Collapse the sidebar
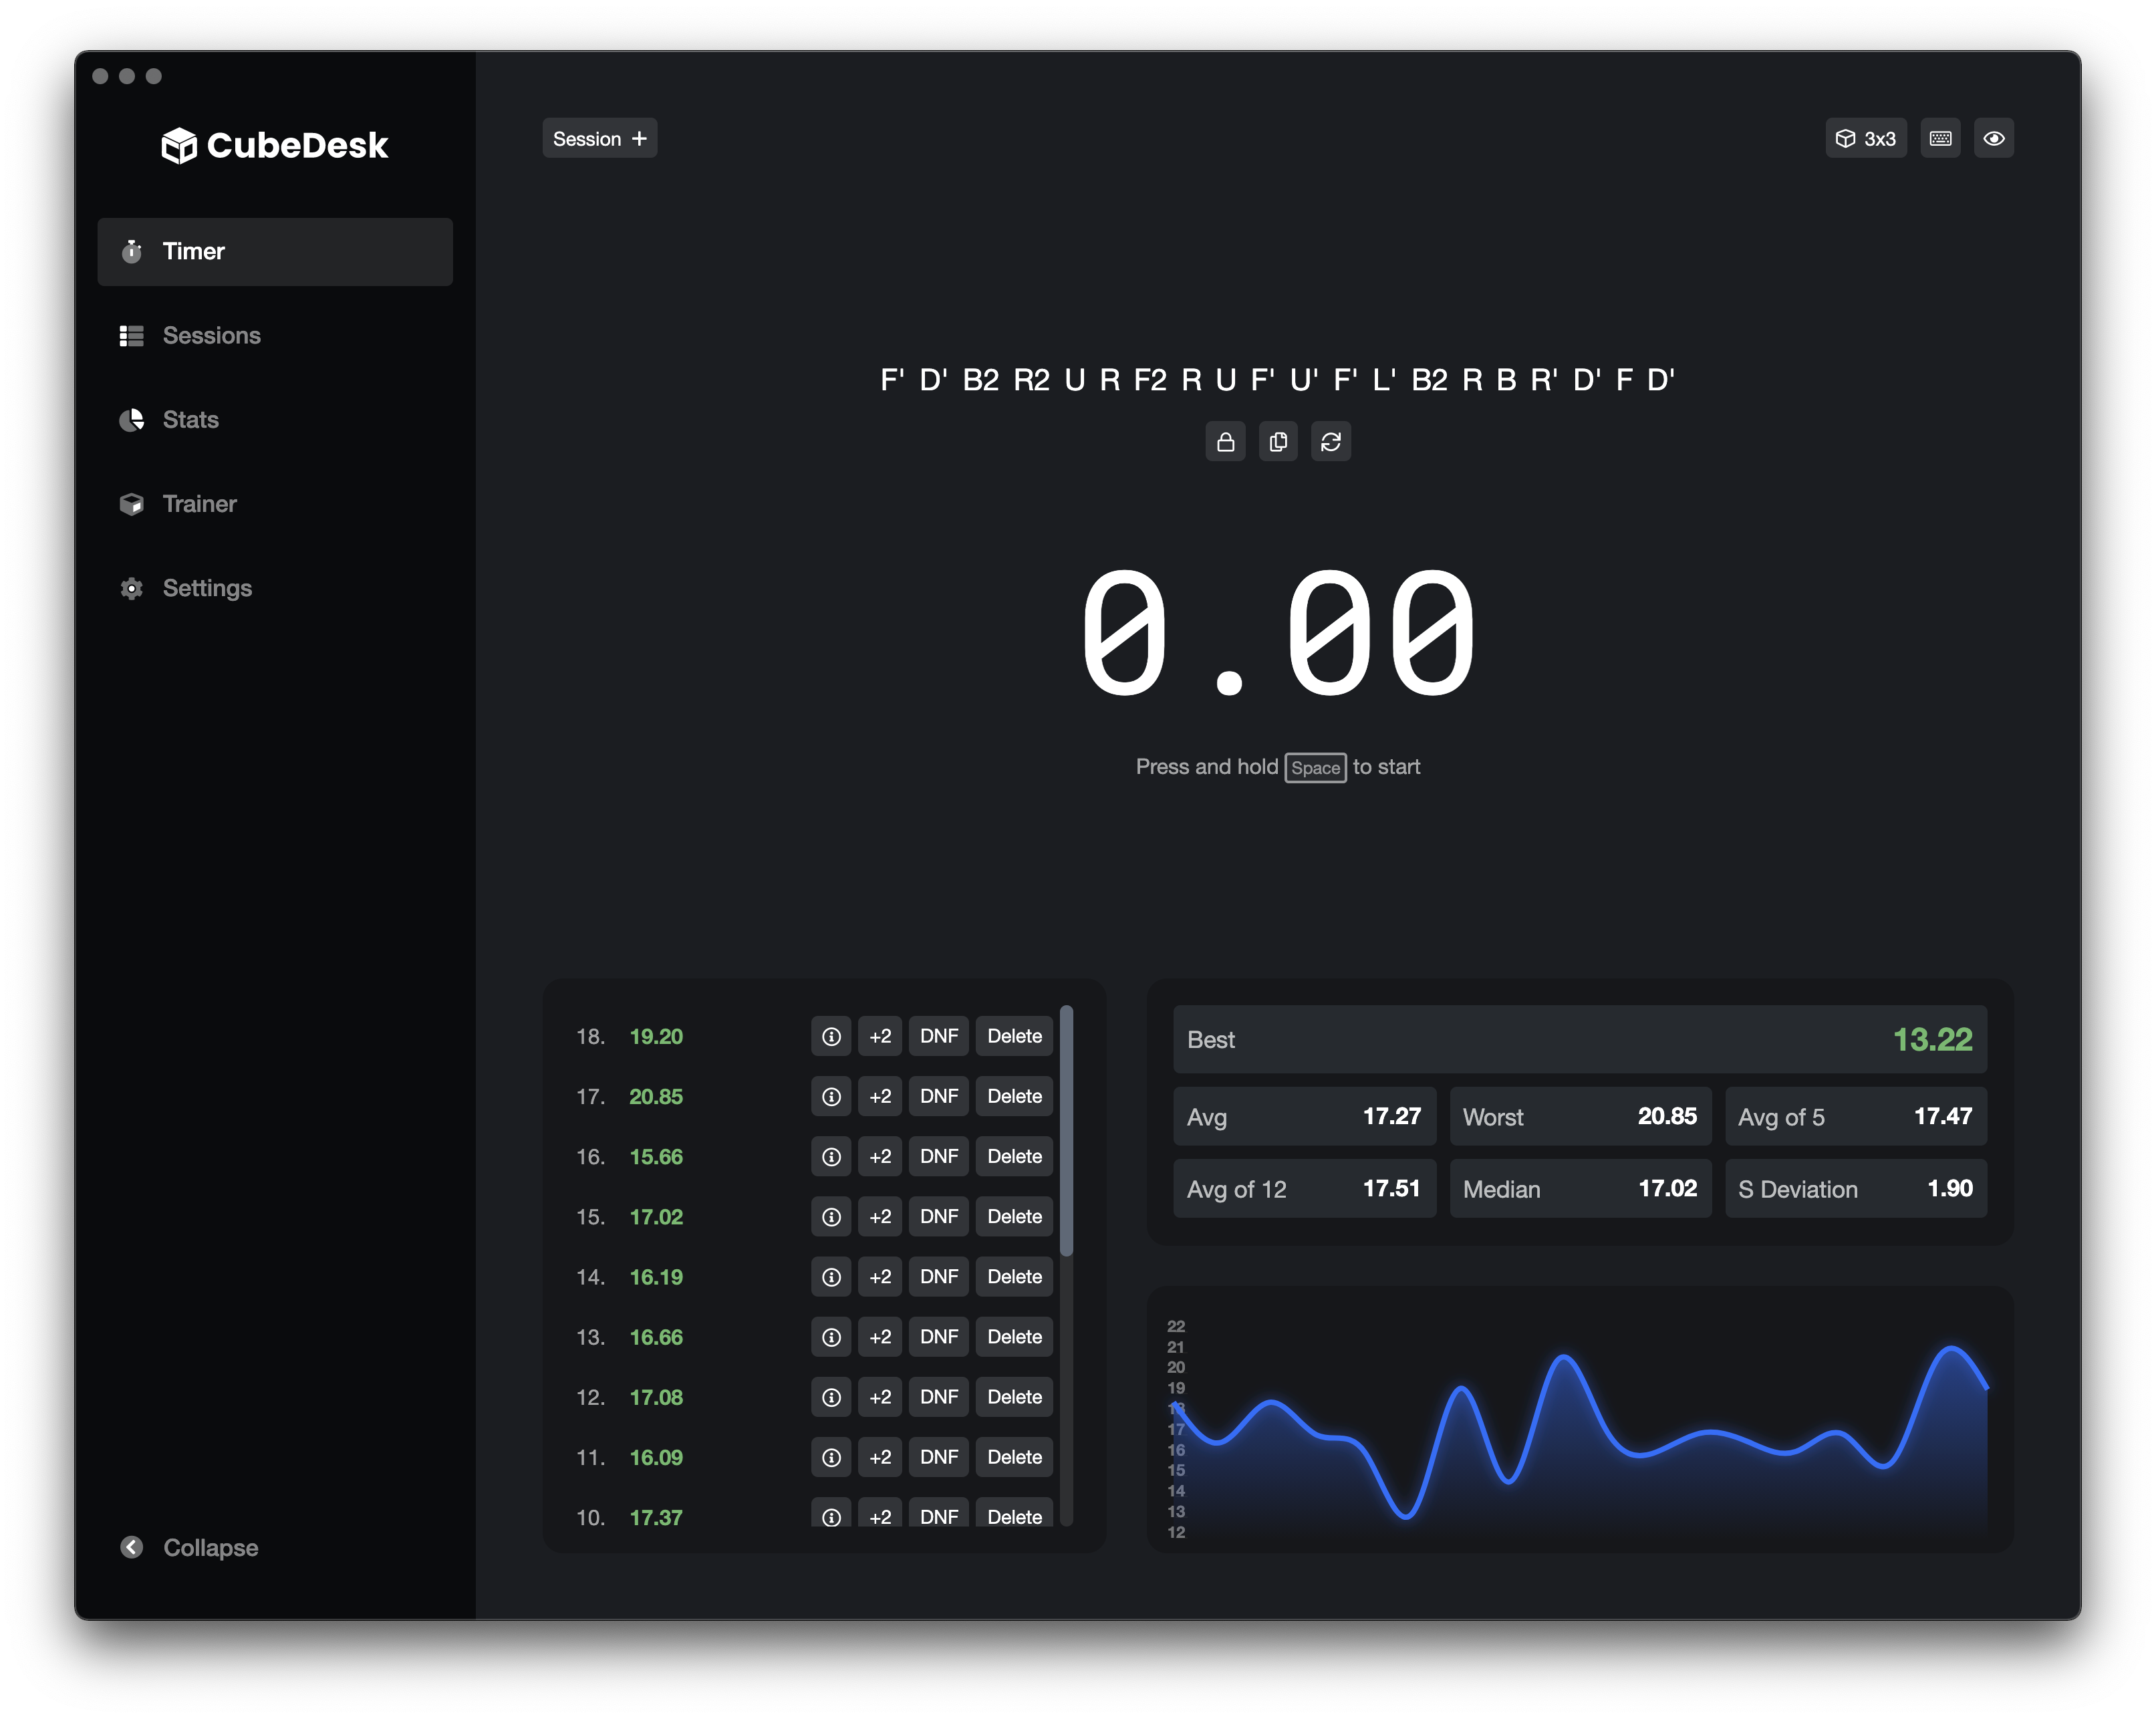This screenshot has width=2156, height=1719. point(190,1547)
